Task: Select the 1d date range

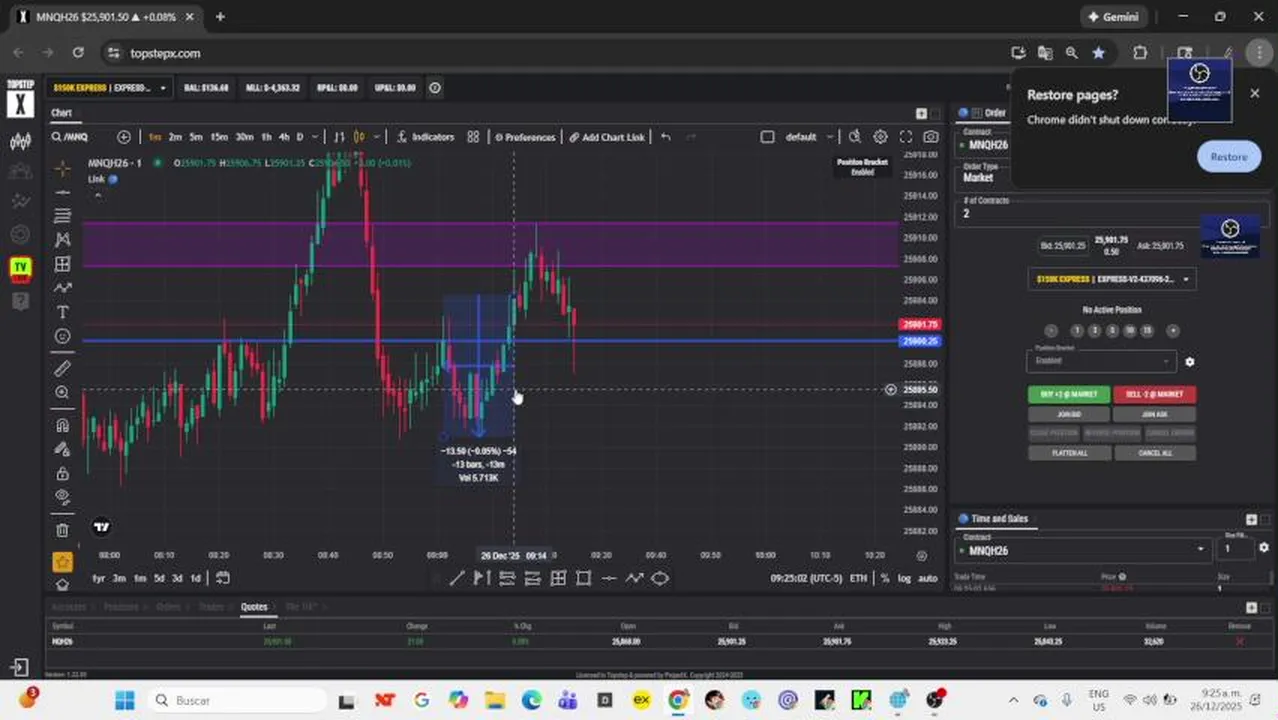Action: coord(195,578)
